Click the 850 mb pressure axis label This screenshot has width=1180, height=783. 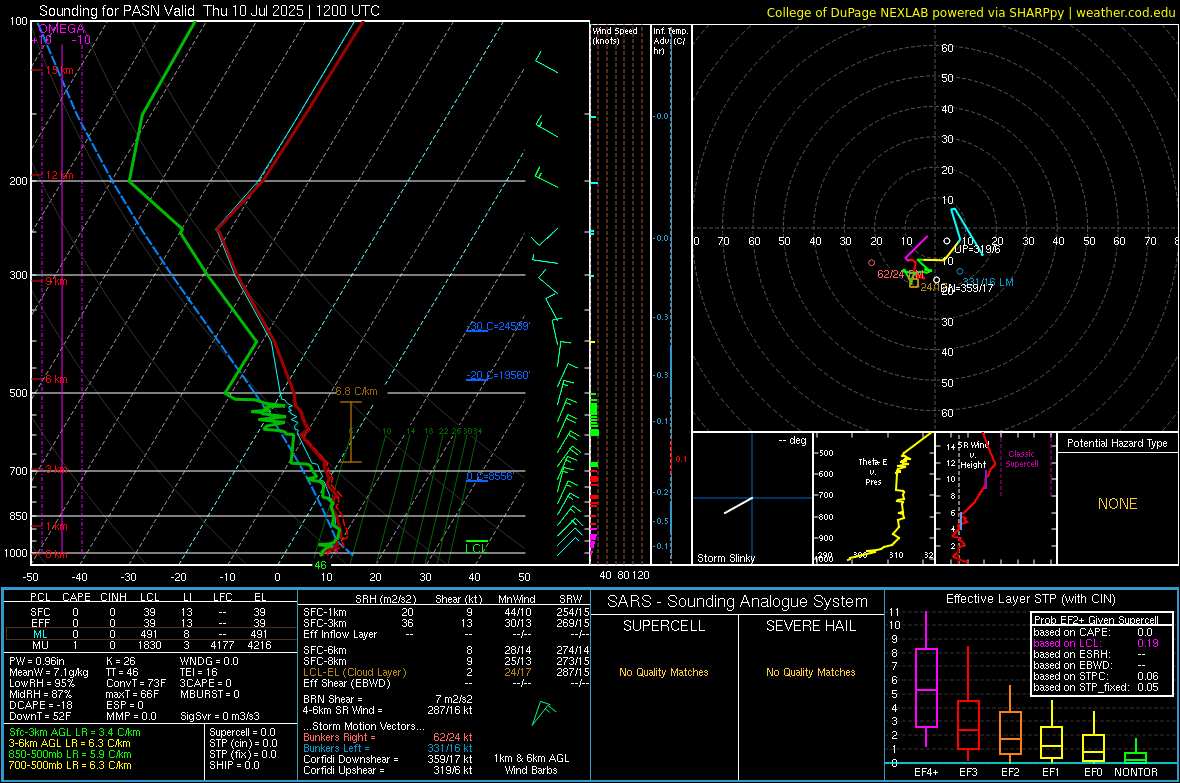tap(18, 516)
